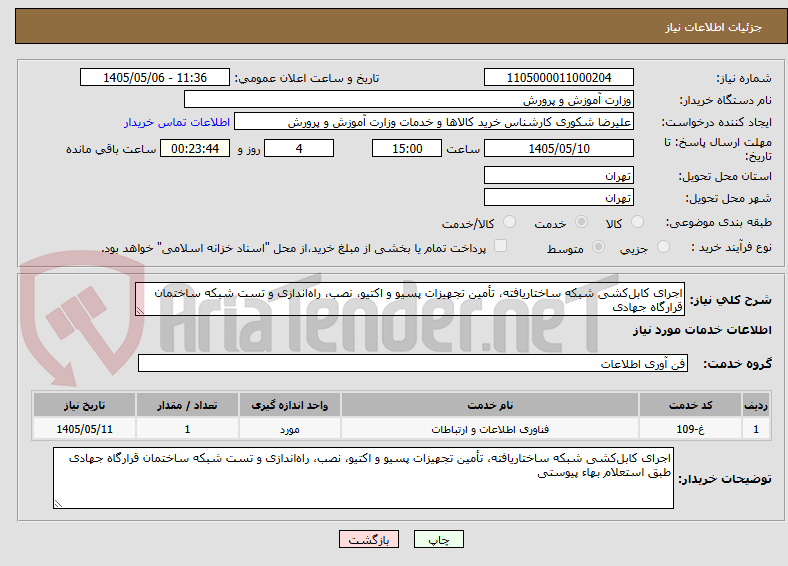Click the remaining days field showing 4
Viewport: 788px width, 566px height.
tap(299, 148)
